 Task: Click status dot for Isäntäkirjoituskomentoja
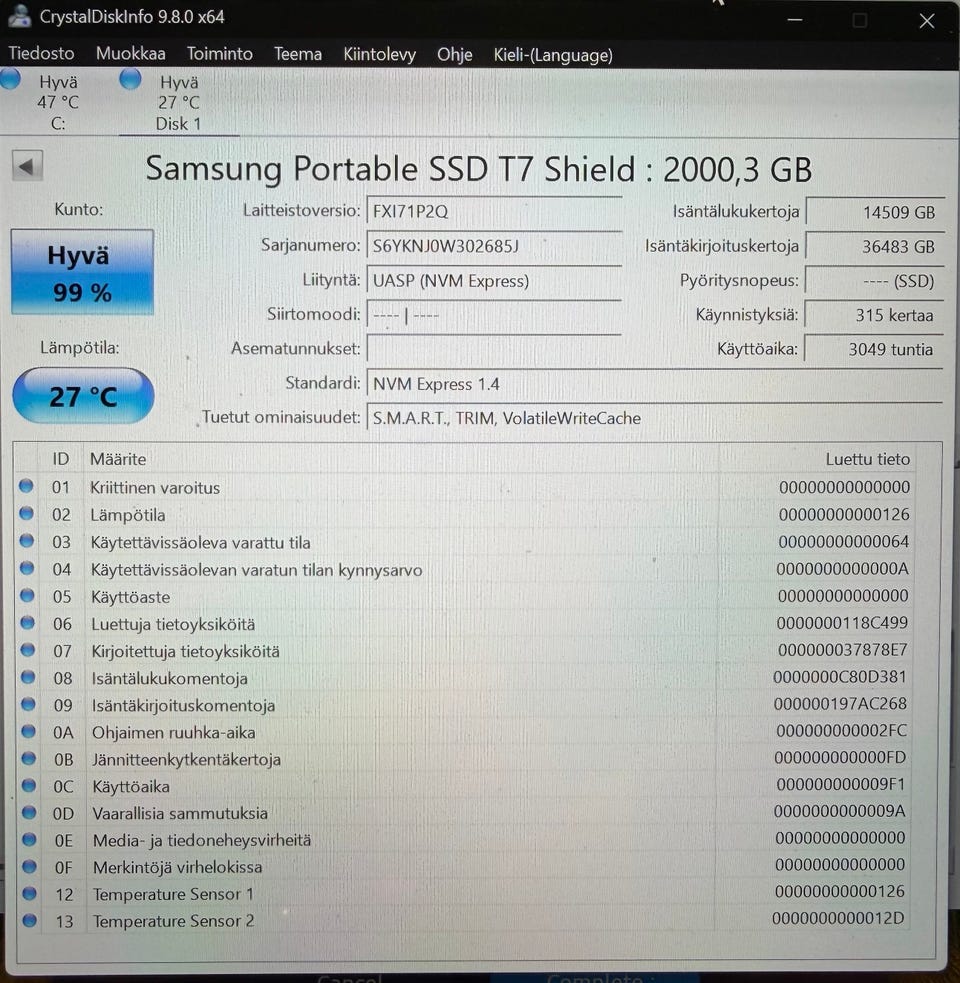(x=29, y=703)
